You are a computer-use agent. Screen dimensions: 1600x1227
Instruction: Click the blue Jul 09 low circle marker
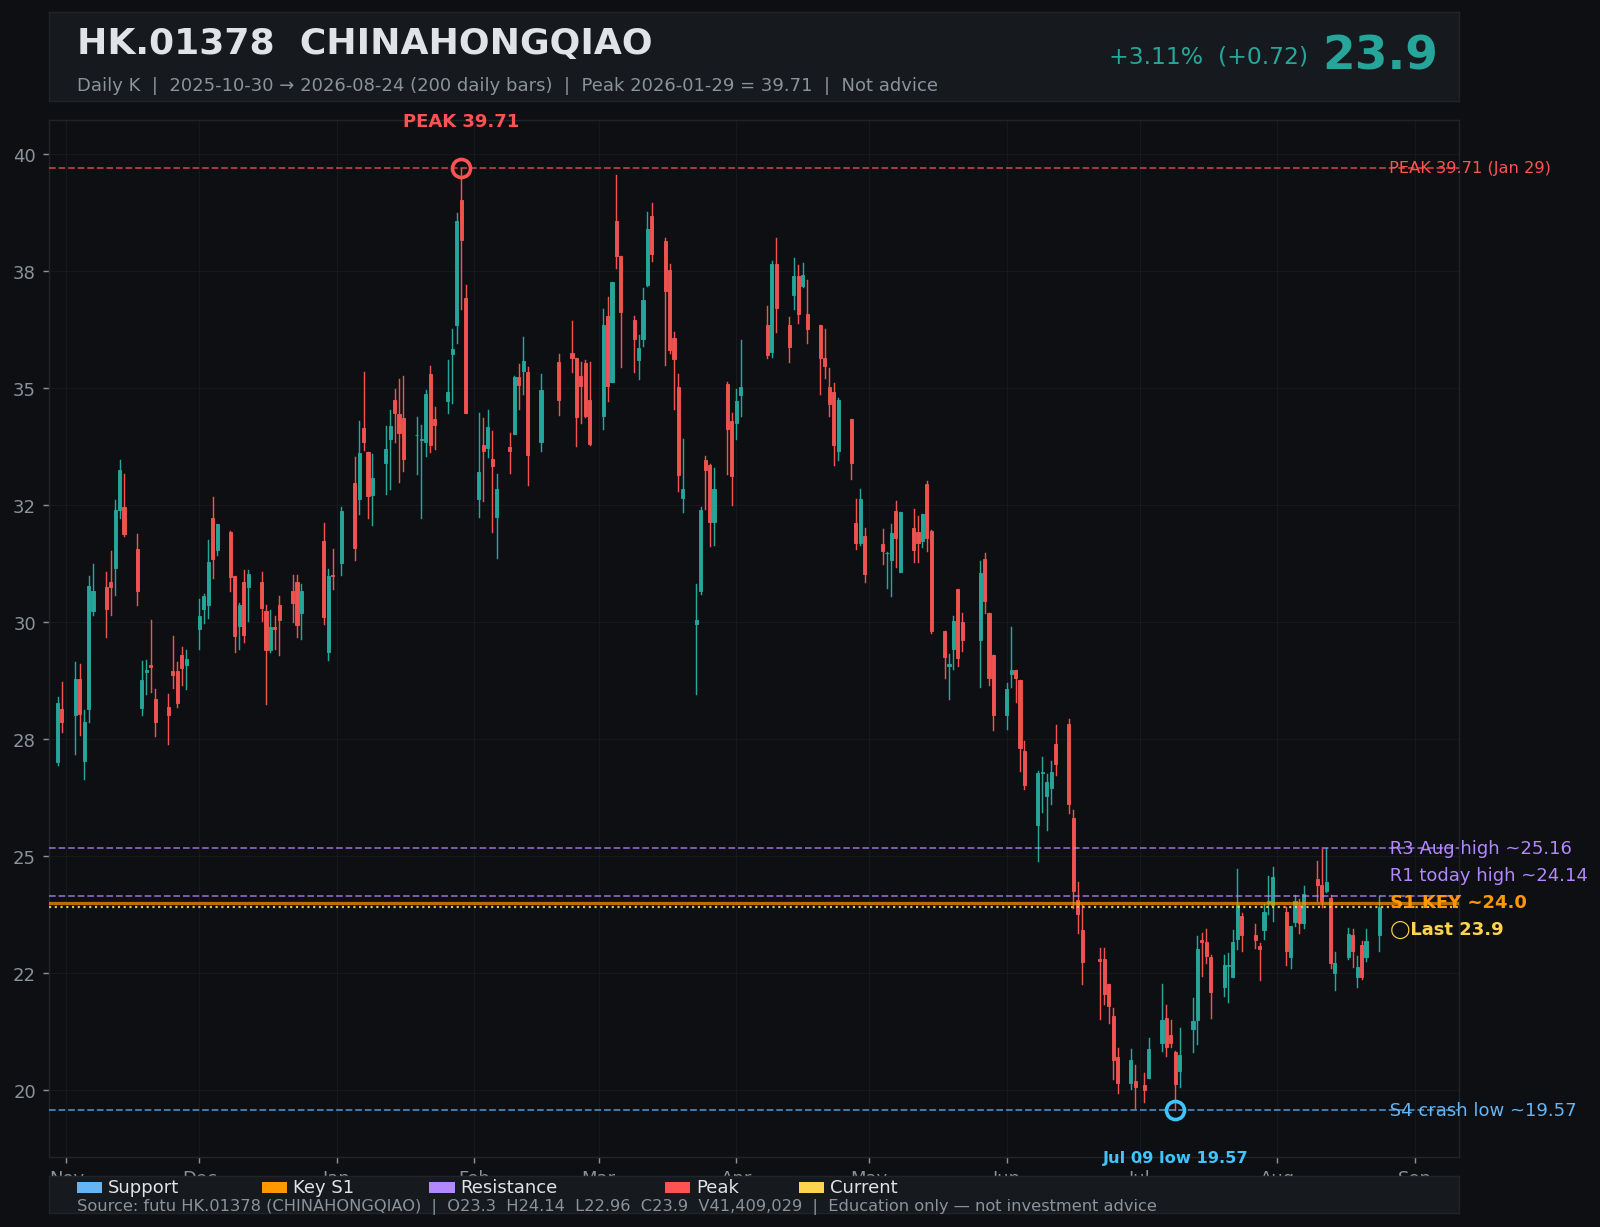[x=1175, y=1110]
